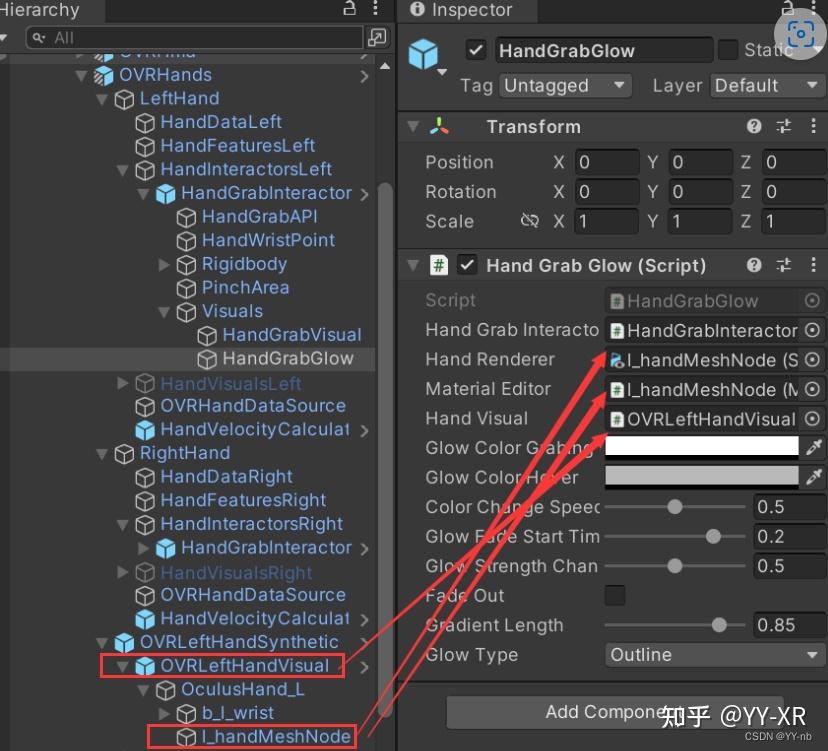Open the Layer dropdown showing Default

click(x=767, y=86)
